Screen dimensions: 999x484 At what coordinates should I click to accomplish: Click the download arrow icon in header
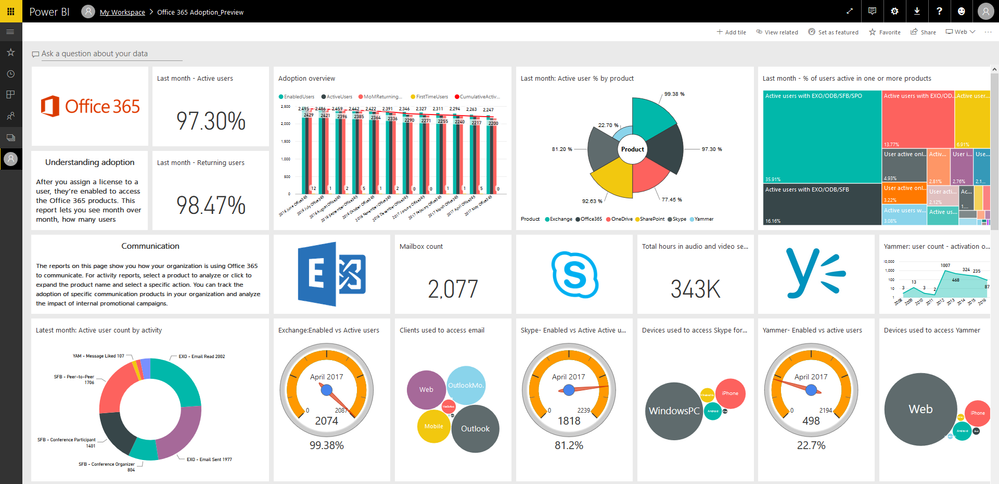(x=917, y=11)
